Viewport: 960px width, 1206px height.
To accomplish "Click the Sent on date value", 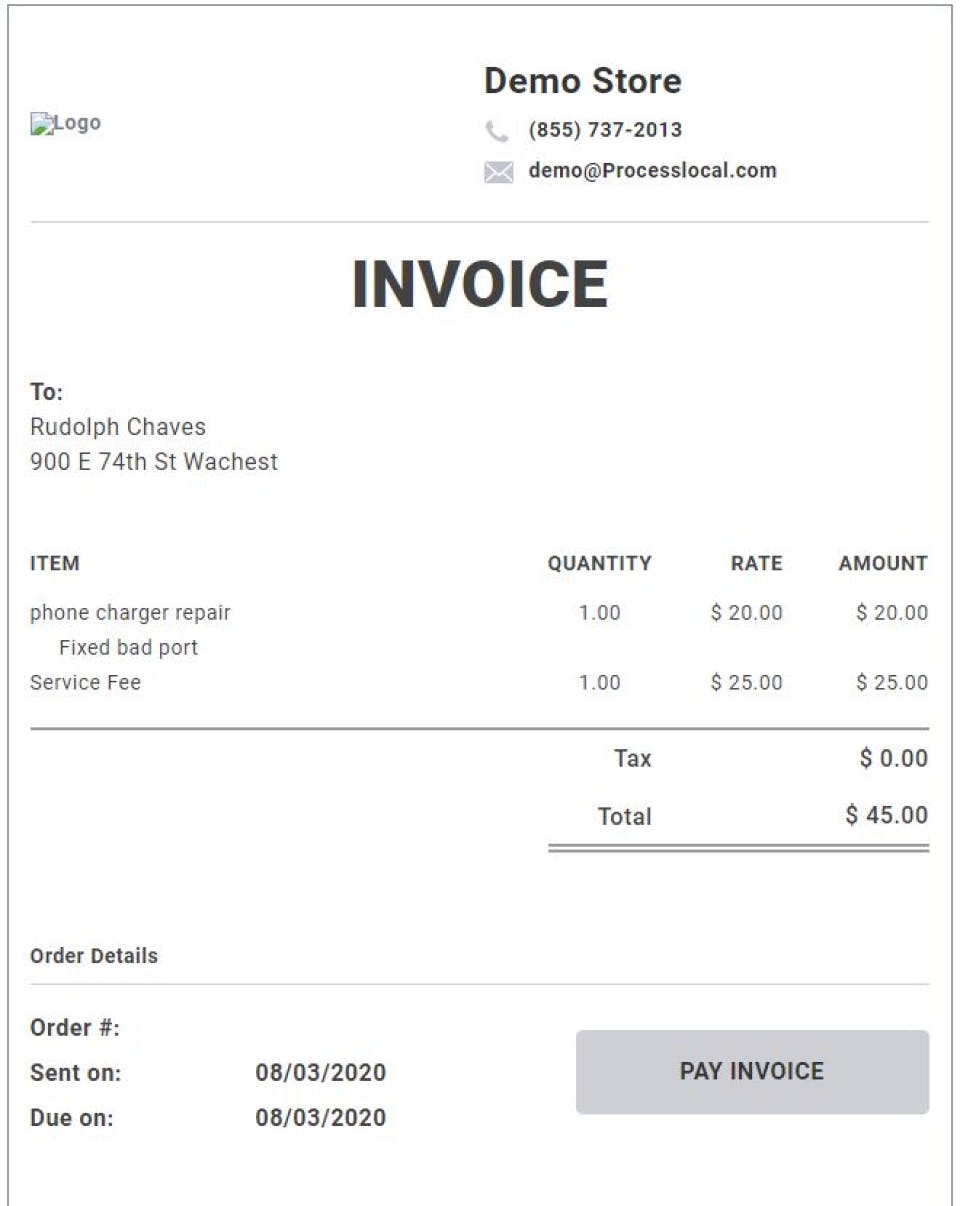I will click(x=320, y=1073).
